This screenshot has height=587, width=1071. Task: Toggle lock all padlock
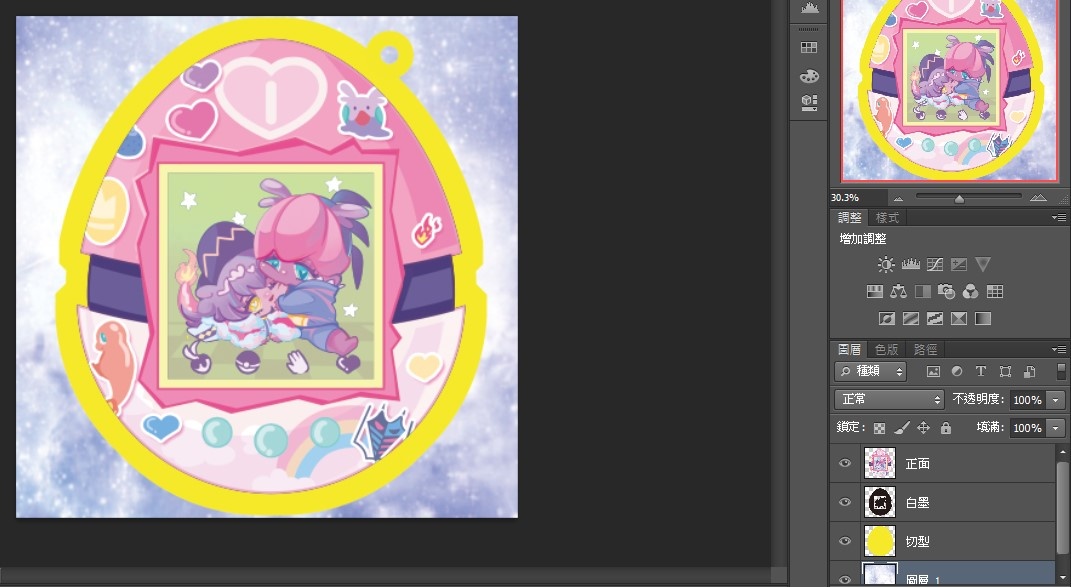pos(946,428)
